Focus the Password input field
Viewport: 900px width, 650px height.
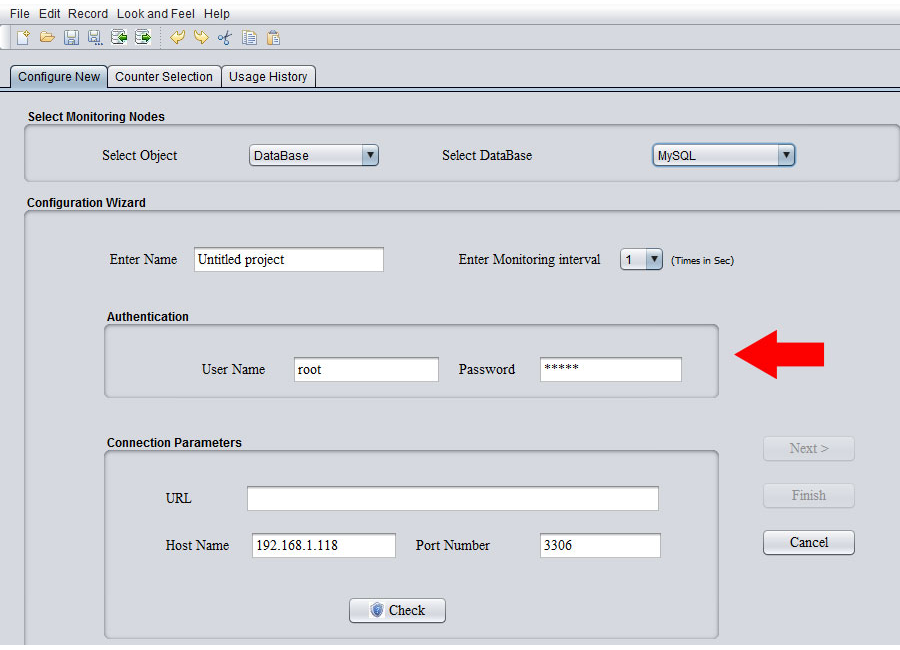point(610,369)
